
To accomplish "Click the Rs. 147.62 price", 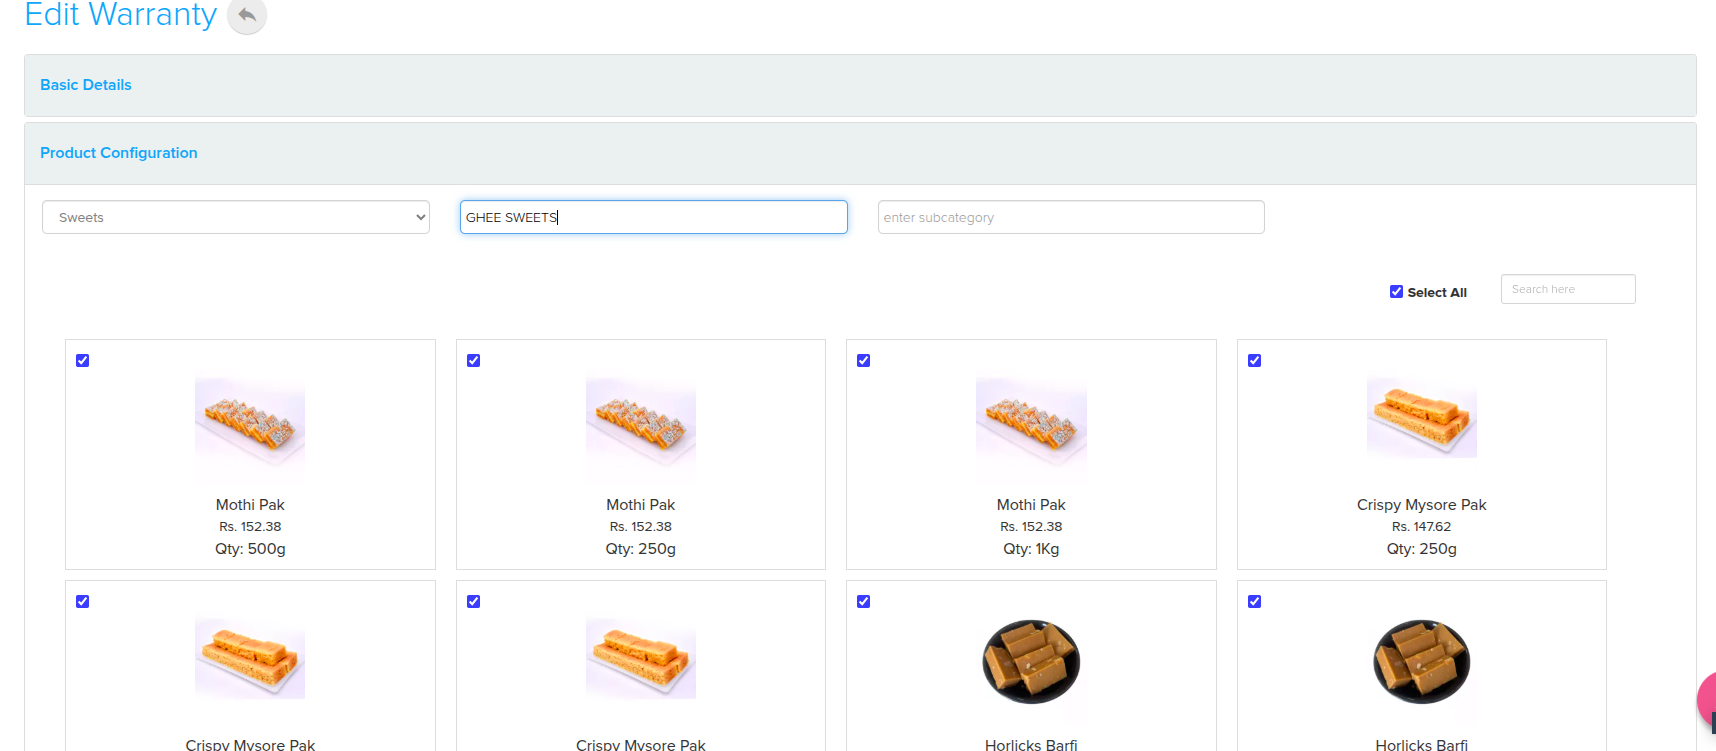I will coord(1422,527).
